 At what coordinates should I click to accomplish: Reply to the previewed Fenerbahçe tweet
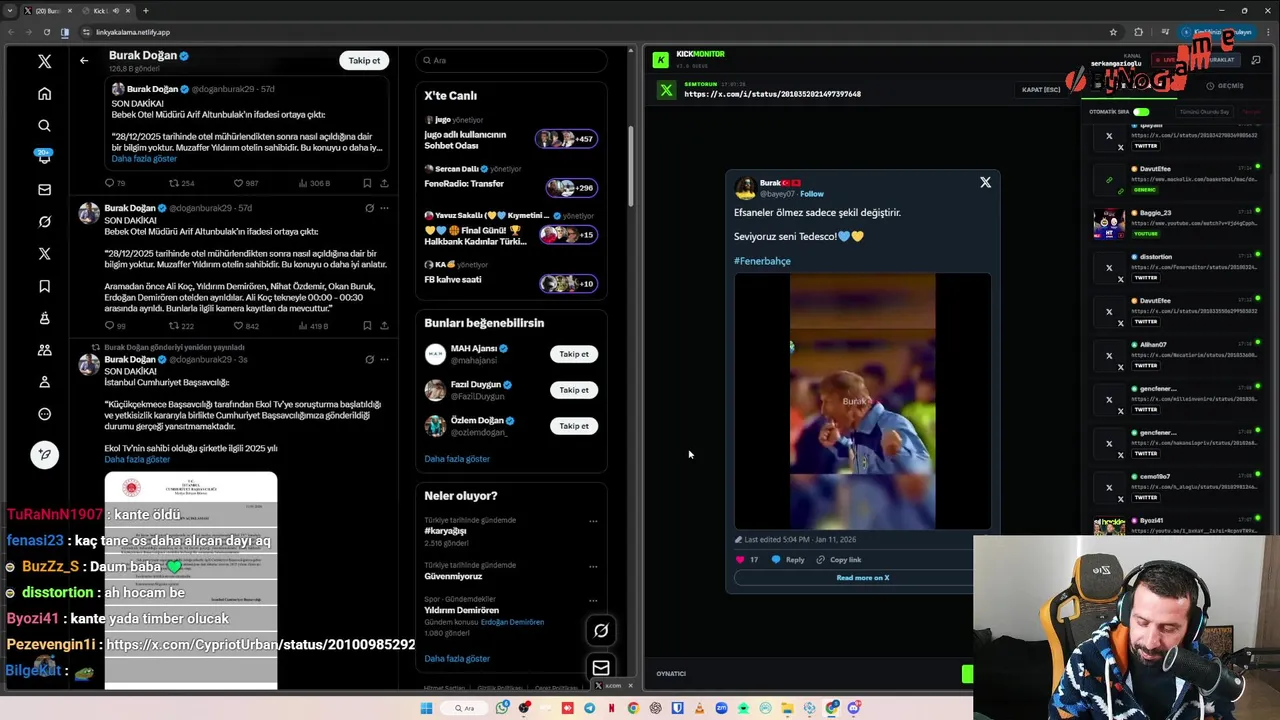tap(788, 560)
